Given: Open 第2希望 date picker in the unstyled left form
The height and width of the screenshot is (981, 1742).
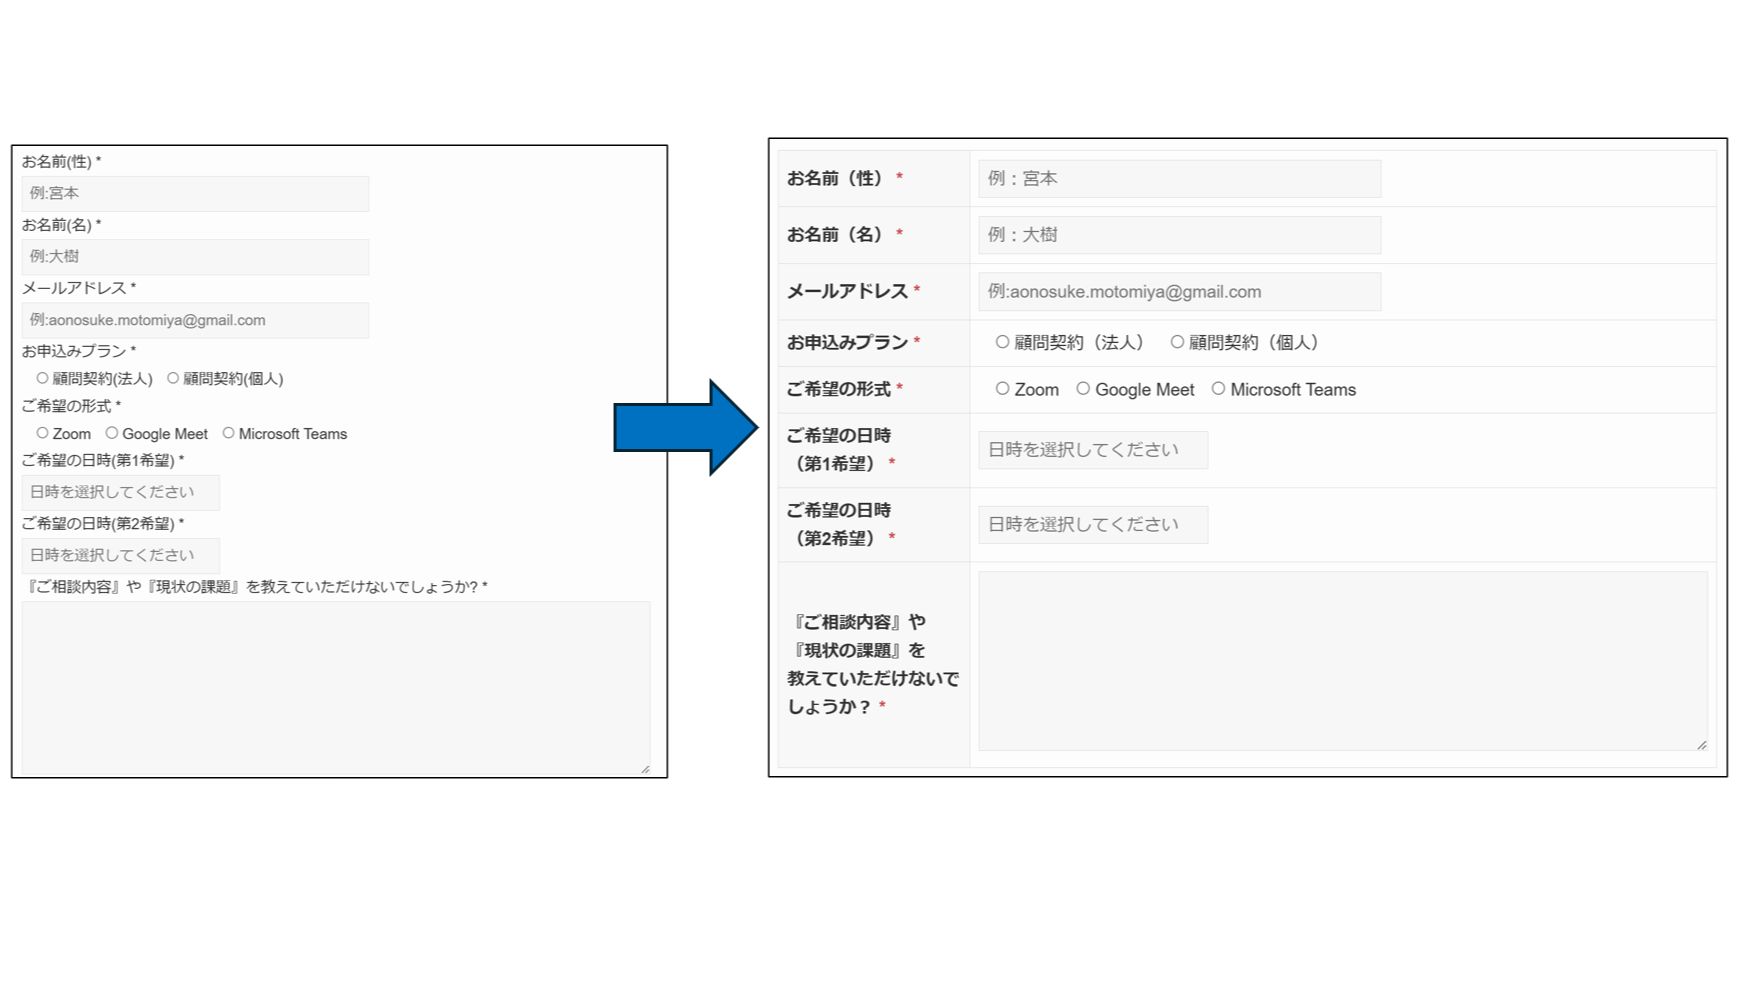Looking at the screenshot, I should 120,555.
